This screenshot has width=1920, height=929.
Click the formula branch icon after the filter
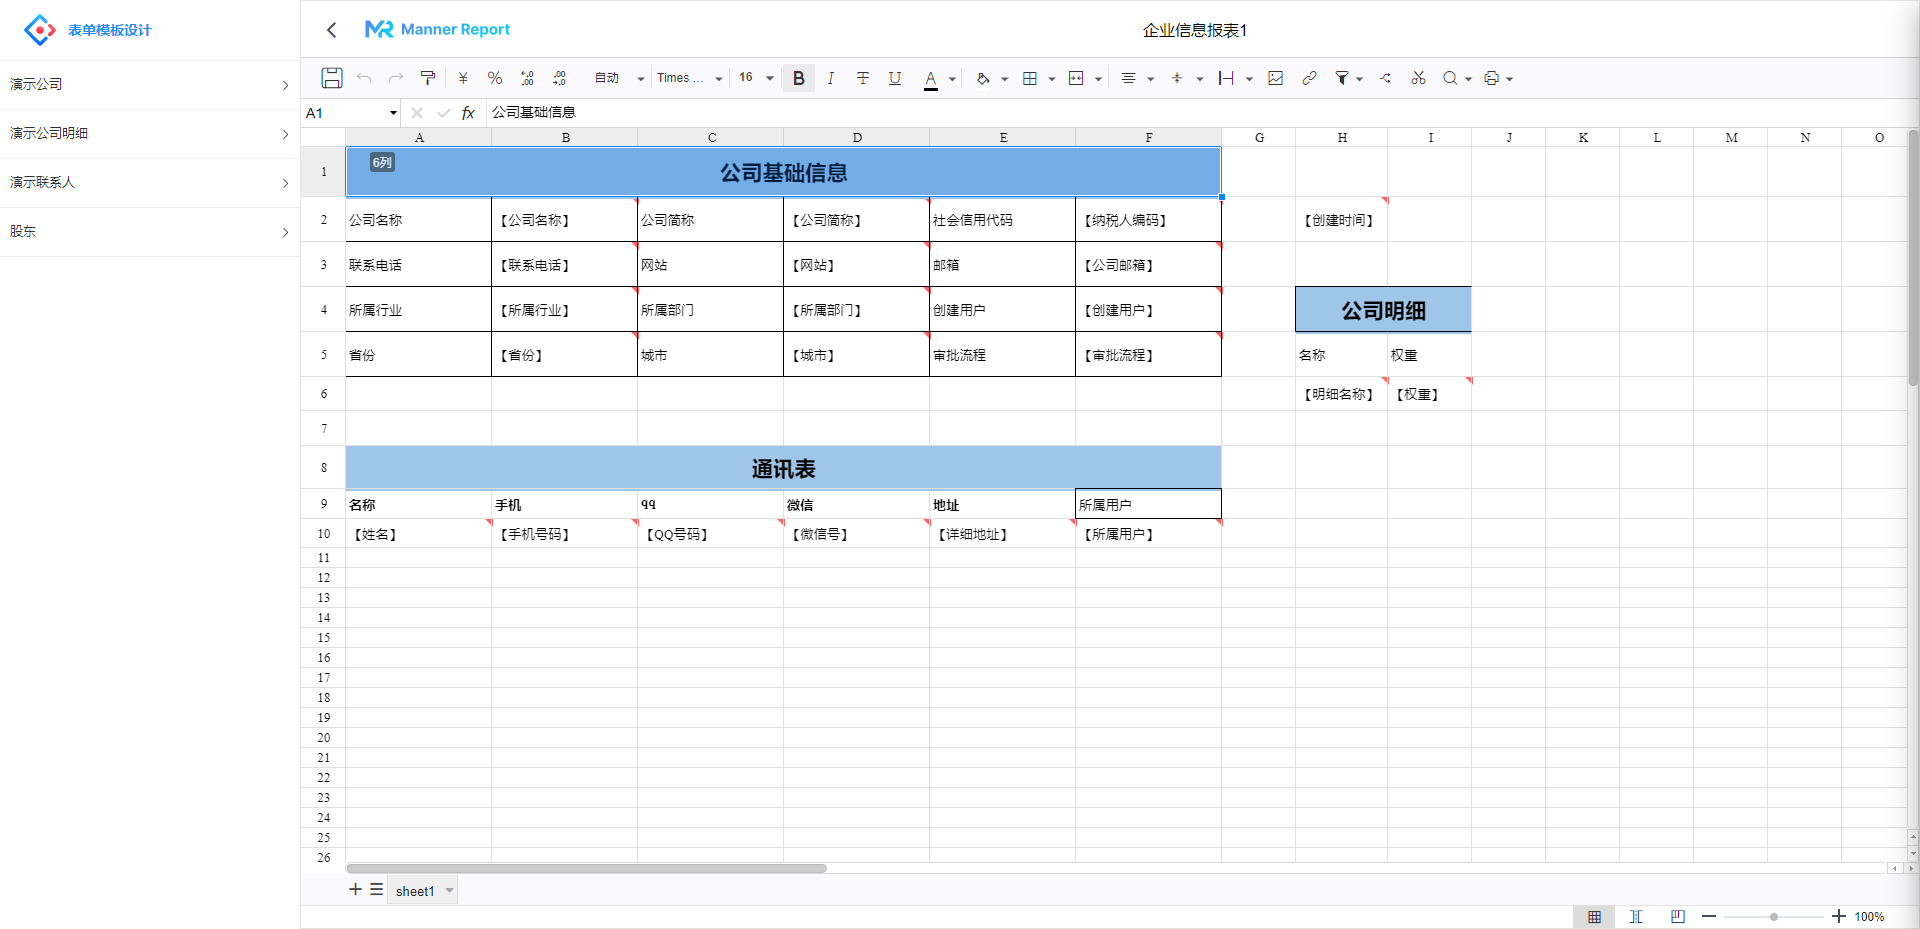coord(1386,78)
